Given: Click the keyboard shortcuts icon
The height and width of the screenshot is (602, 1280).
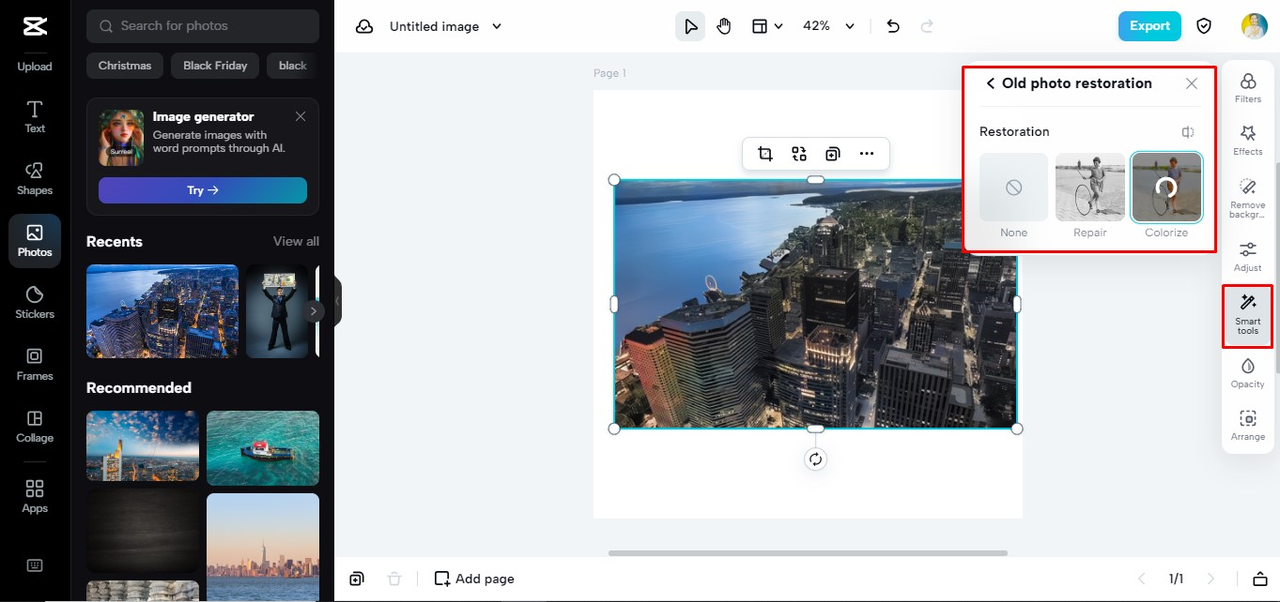Looking at the screenshot, I should click(34, 565).
